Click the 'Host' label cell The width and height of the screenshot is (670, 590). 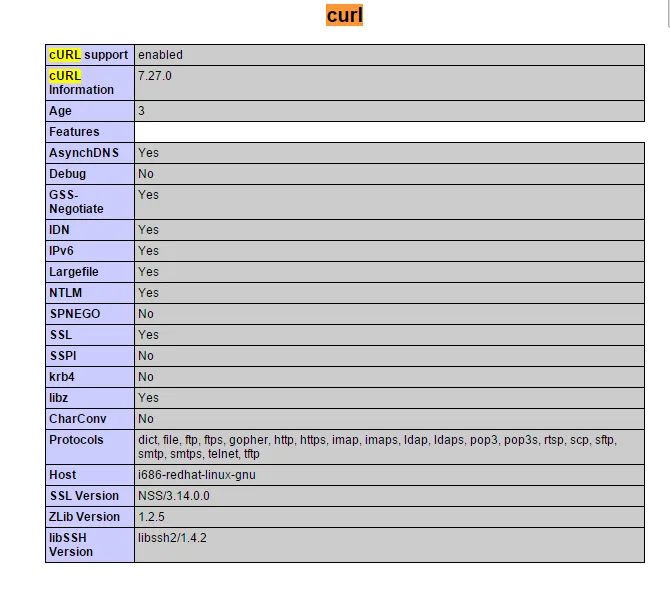(x=90, y=475)
